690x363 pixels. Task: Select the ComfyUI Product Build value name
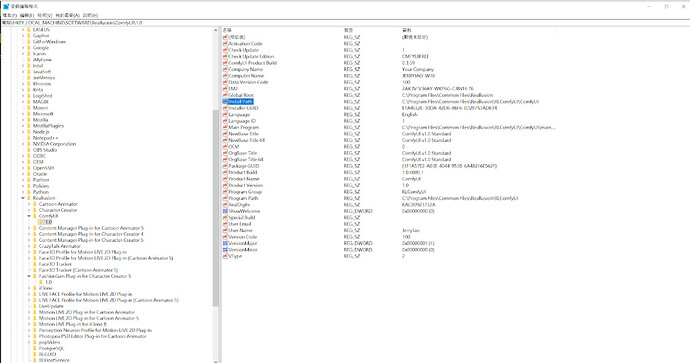253,63
